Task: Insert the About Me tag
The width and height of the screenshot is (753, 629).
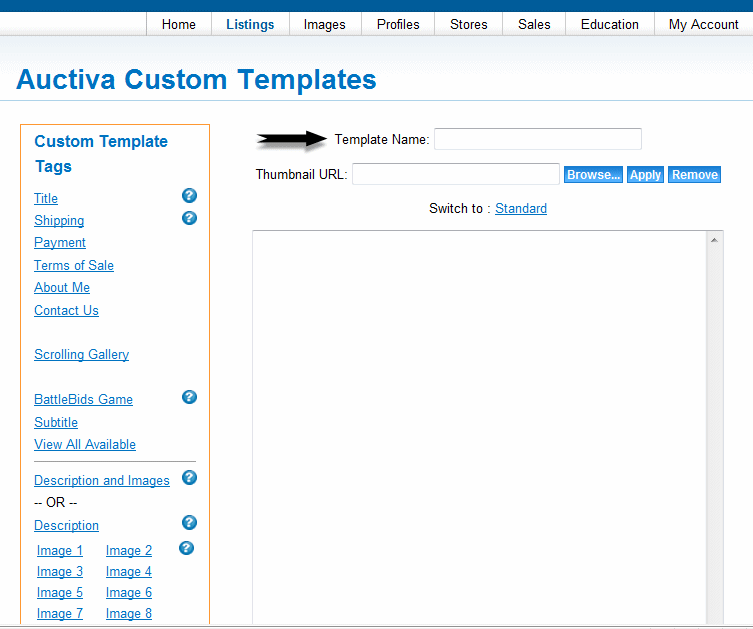Action: point(62,287)
